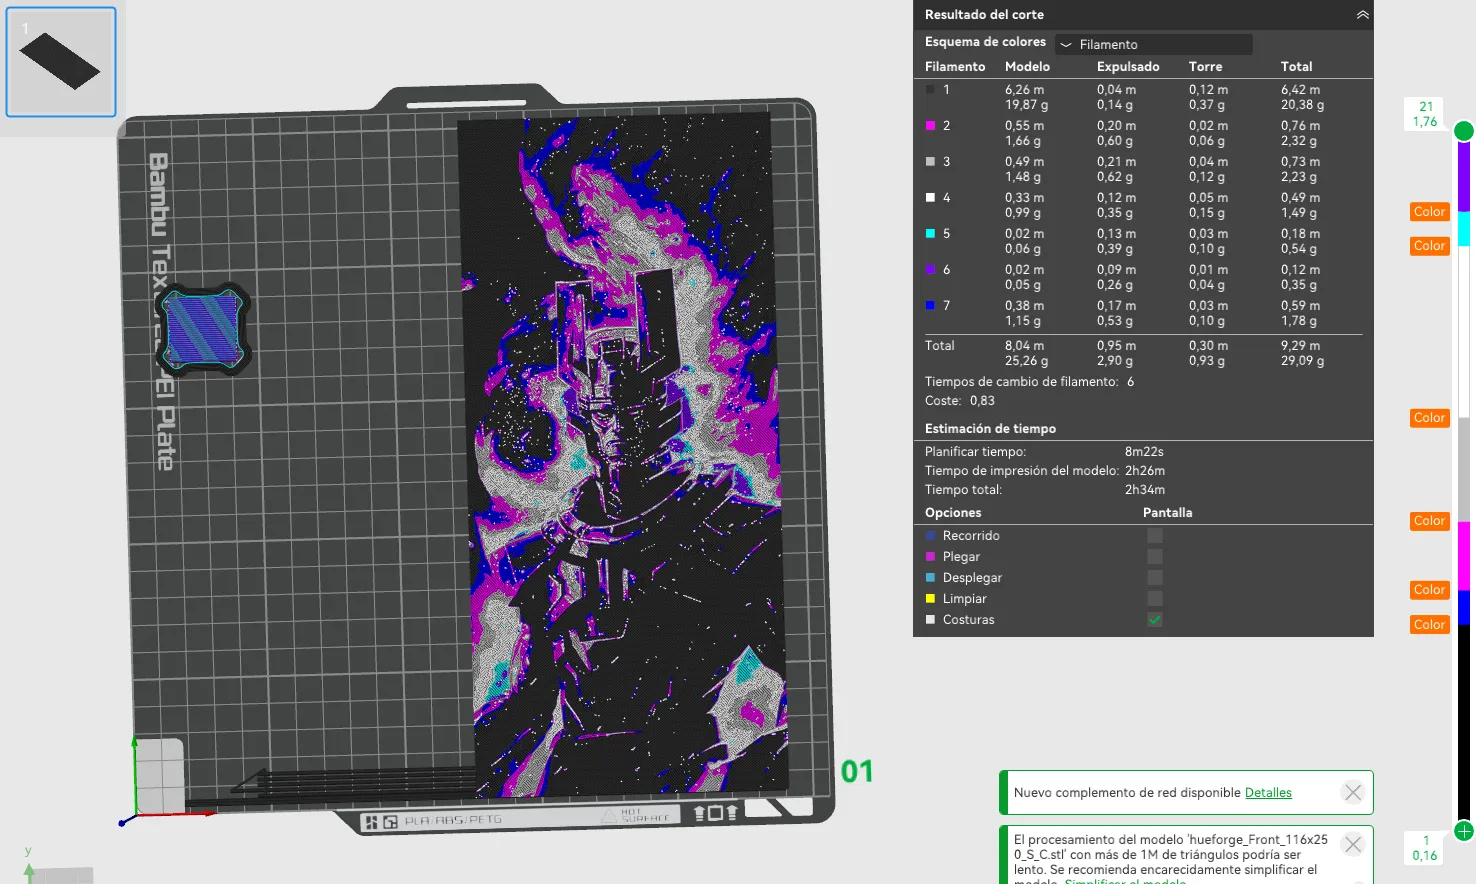Click filament 2 magenta color swatch
This screenshot has width=1476, height=884.
[930, 126]
